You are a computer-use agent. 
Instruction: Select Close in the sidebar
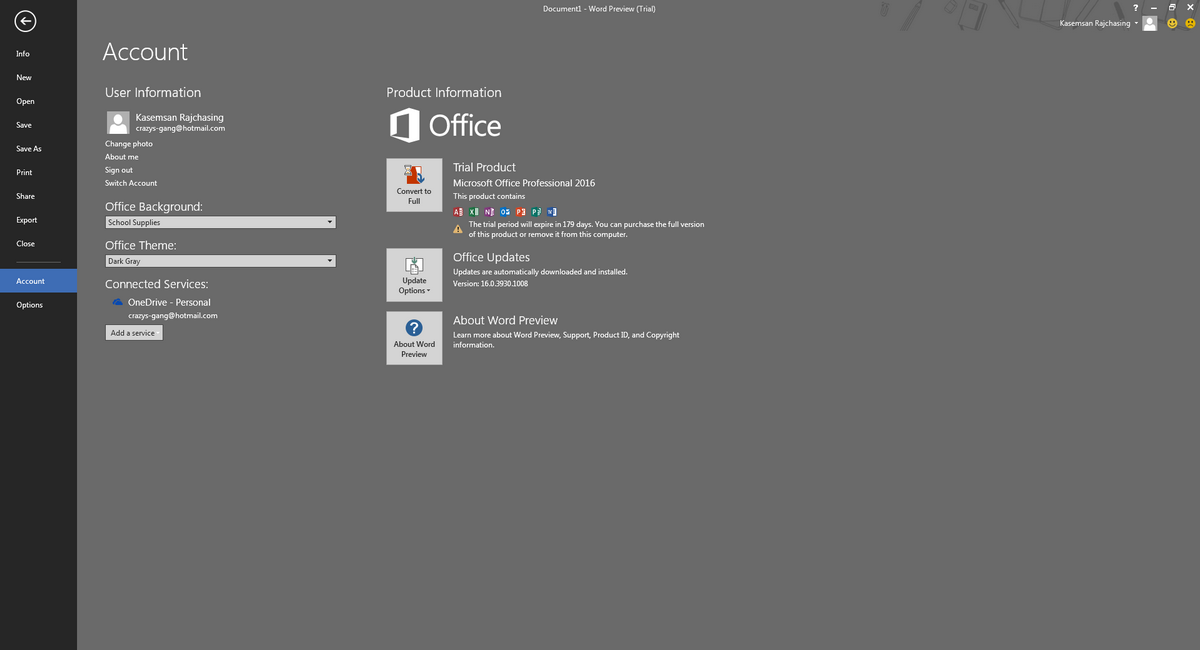click(x=38, y=243)
